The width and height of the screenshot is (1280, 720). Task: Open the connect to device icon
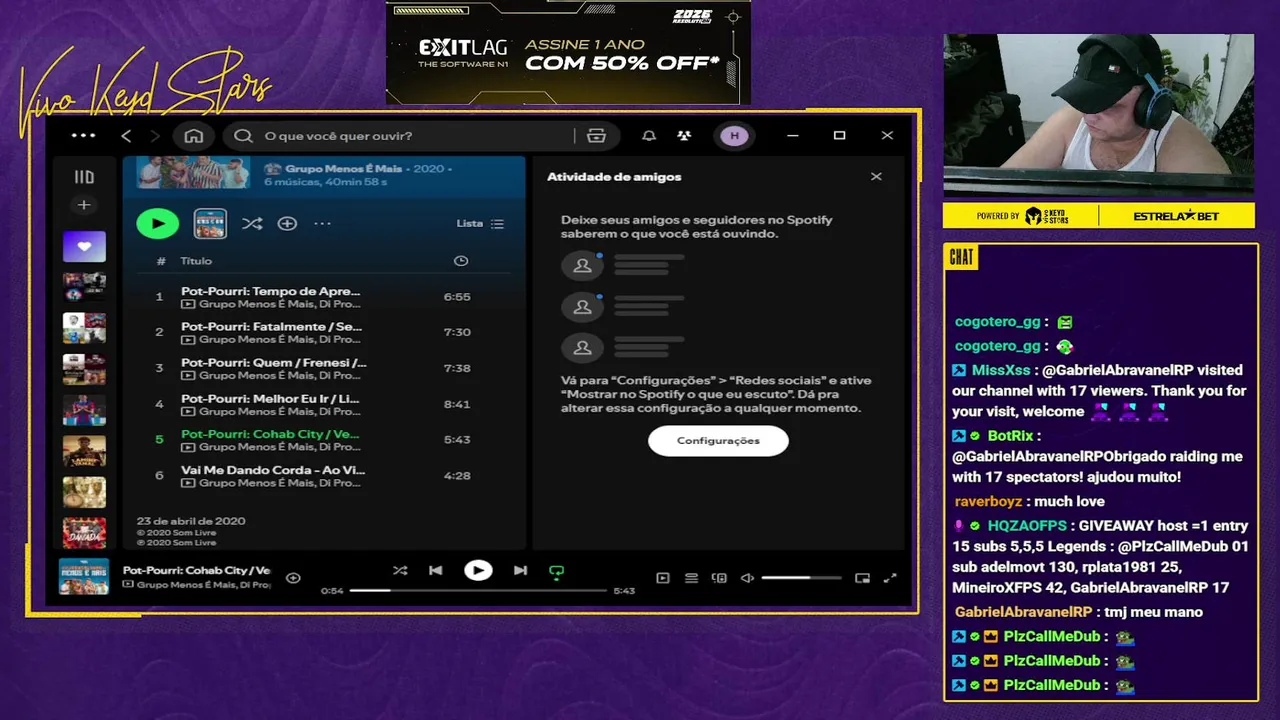pos(719,578)
